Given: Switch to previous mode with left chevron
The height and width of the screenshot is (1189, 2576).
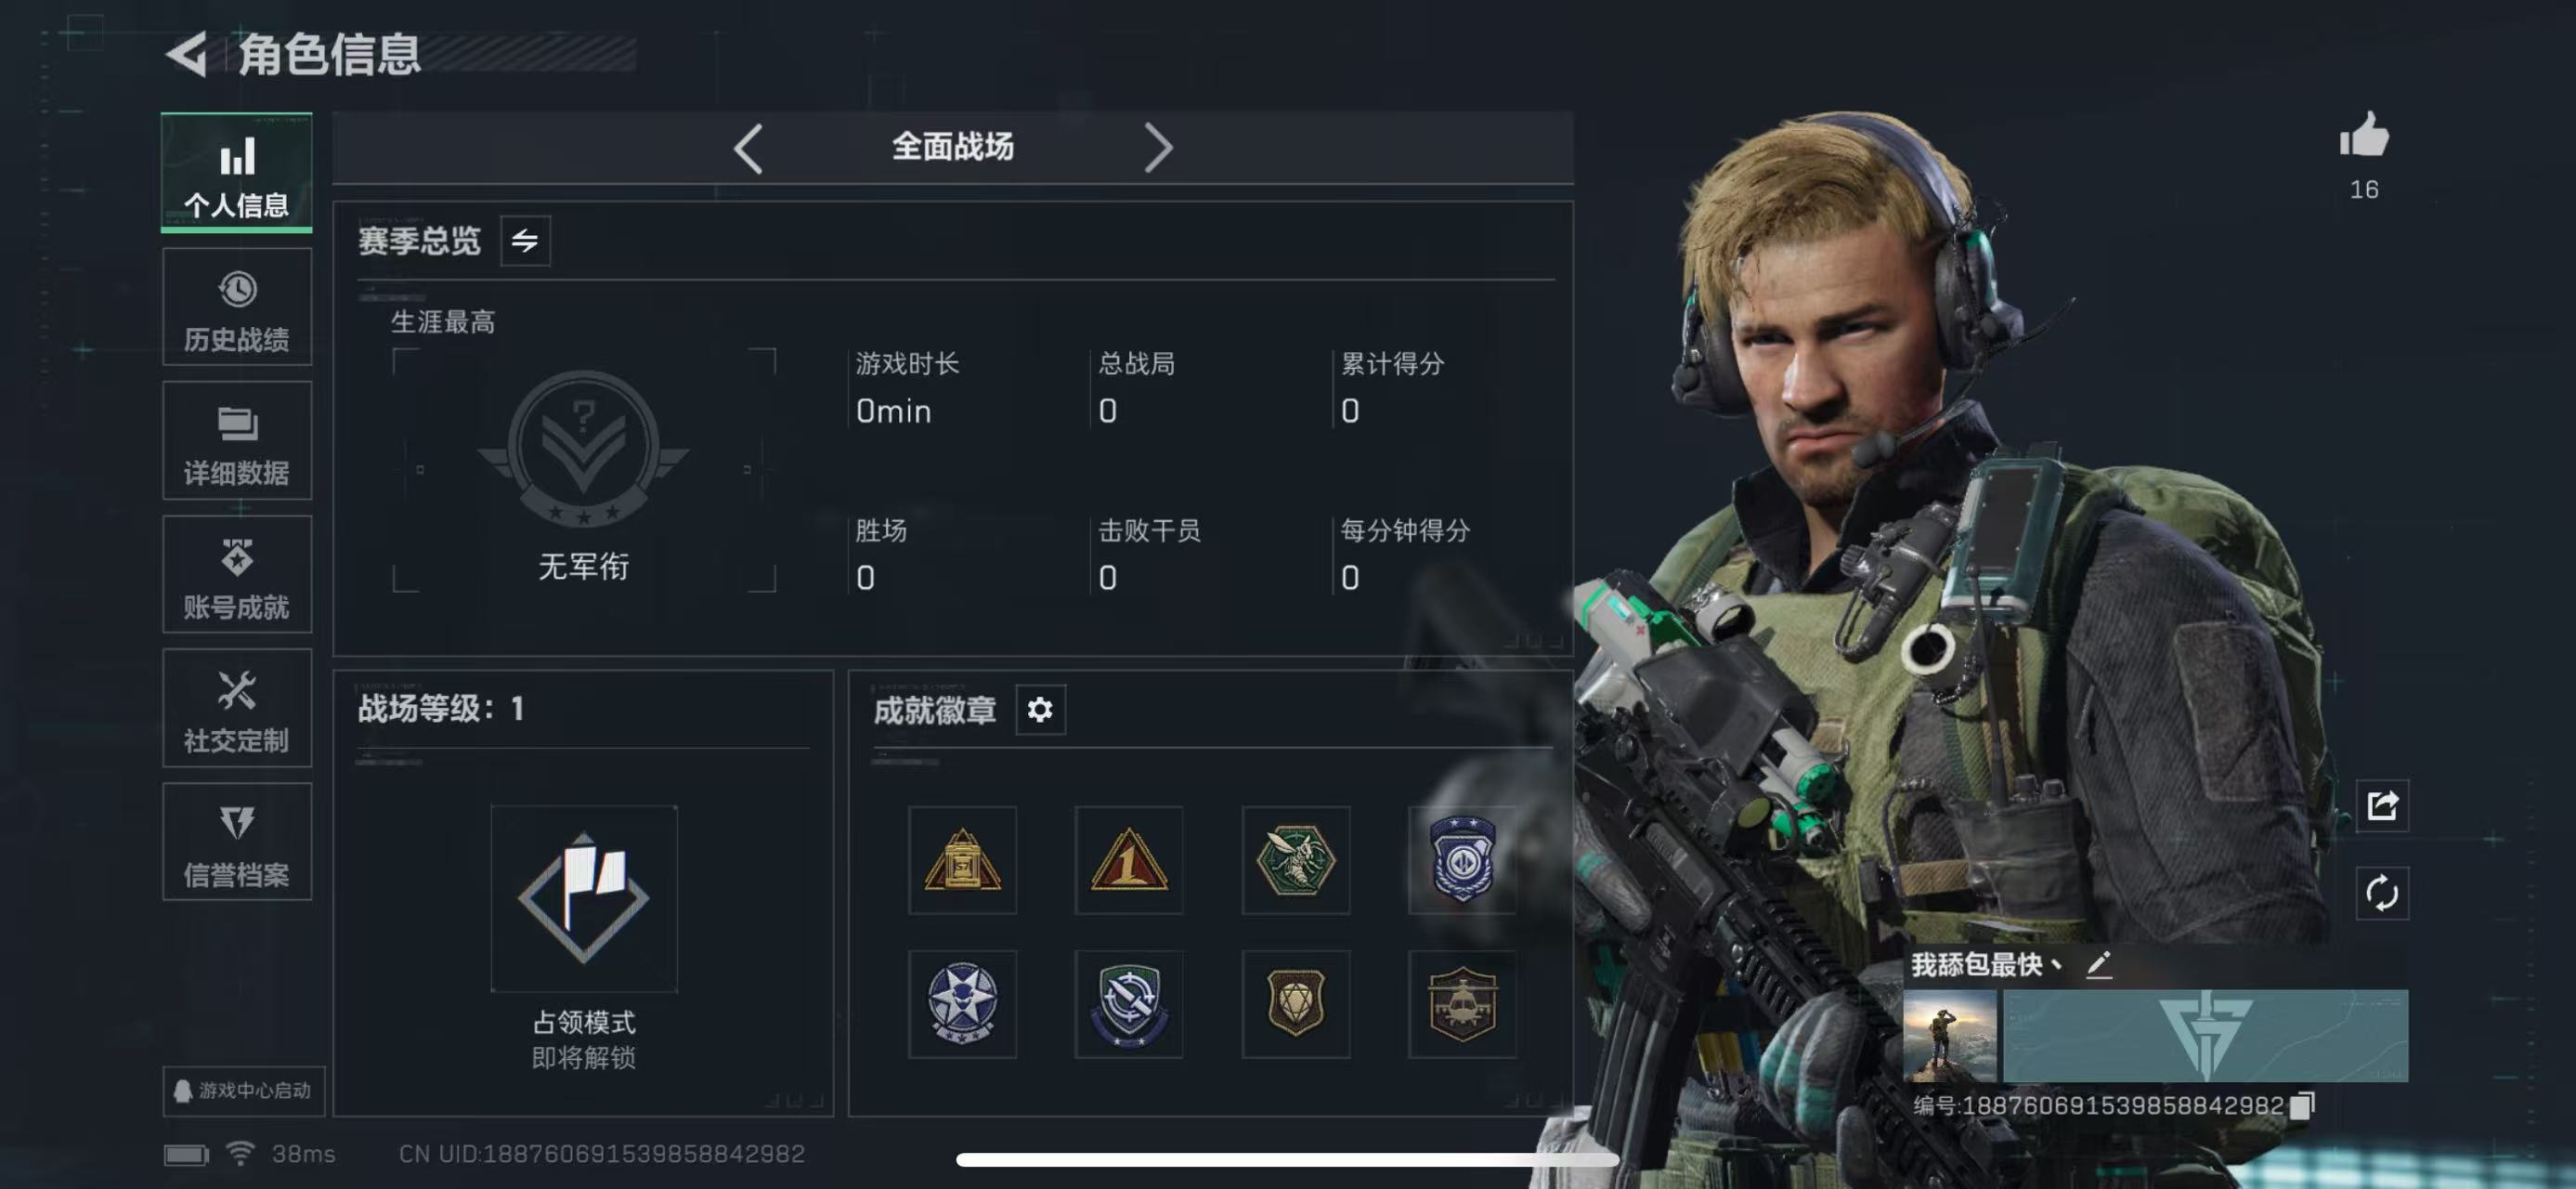Looking at the screenshot, I should pyautogui.click(x=748, y=148).
